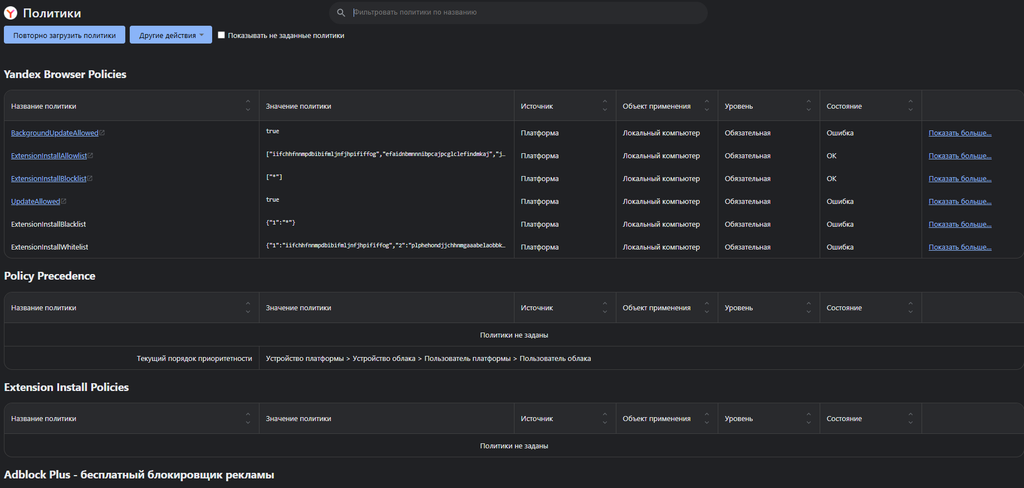Open the ExtensionInstallBlocklist policy link

49,178
